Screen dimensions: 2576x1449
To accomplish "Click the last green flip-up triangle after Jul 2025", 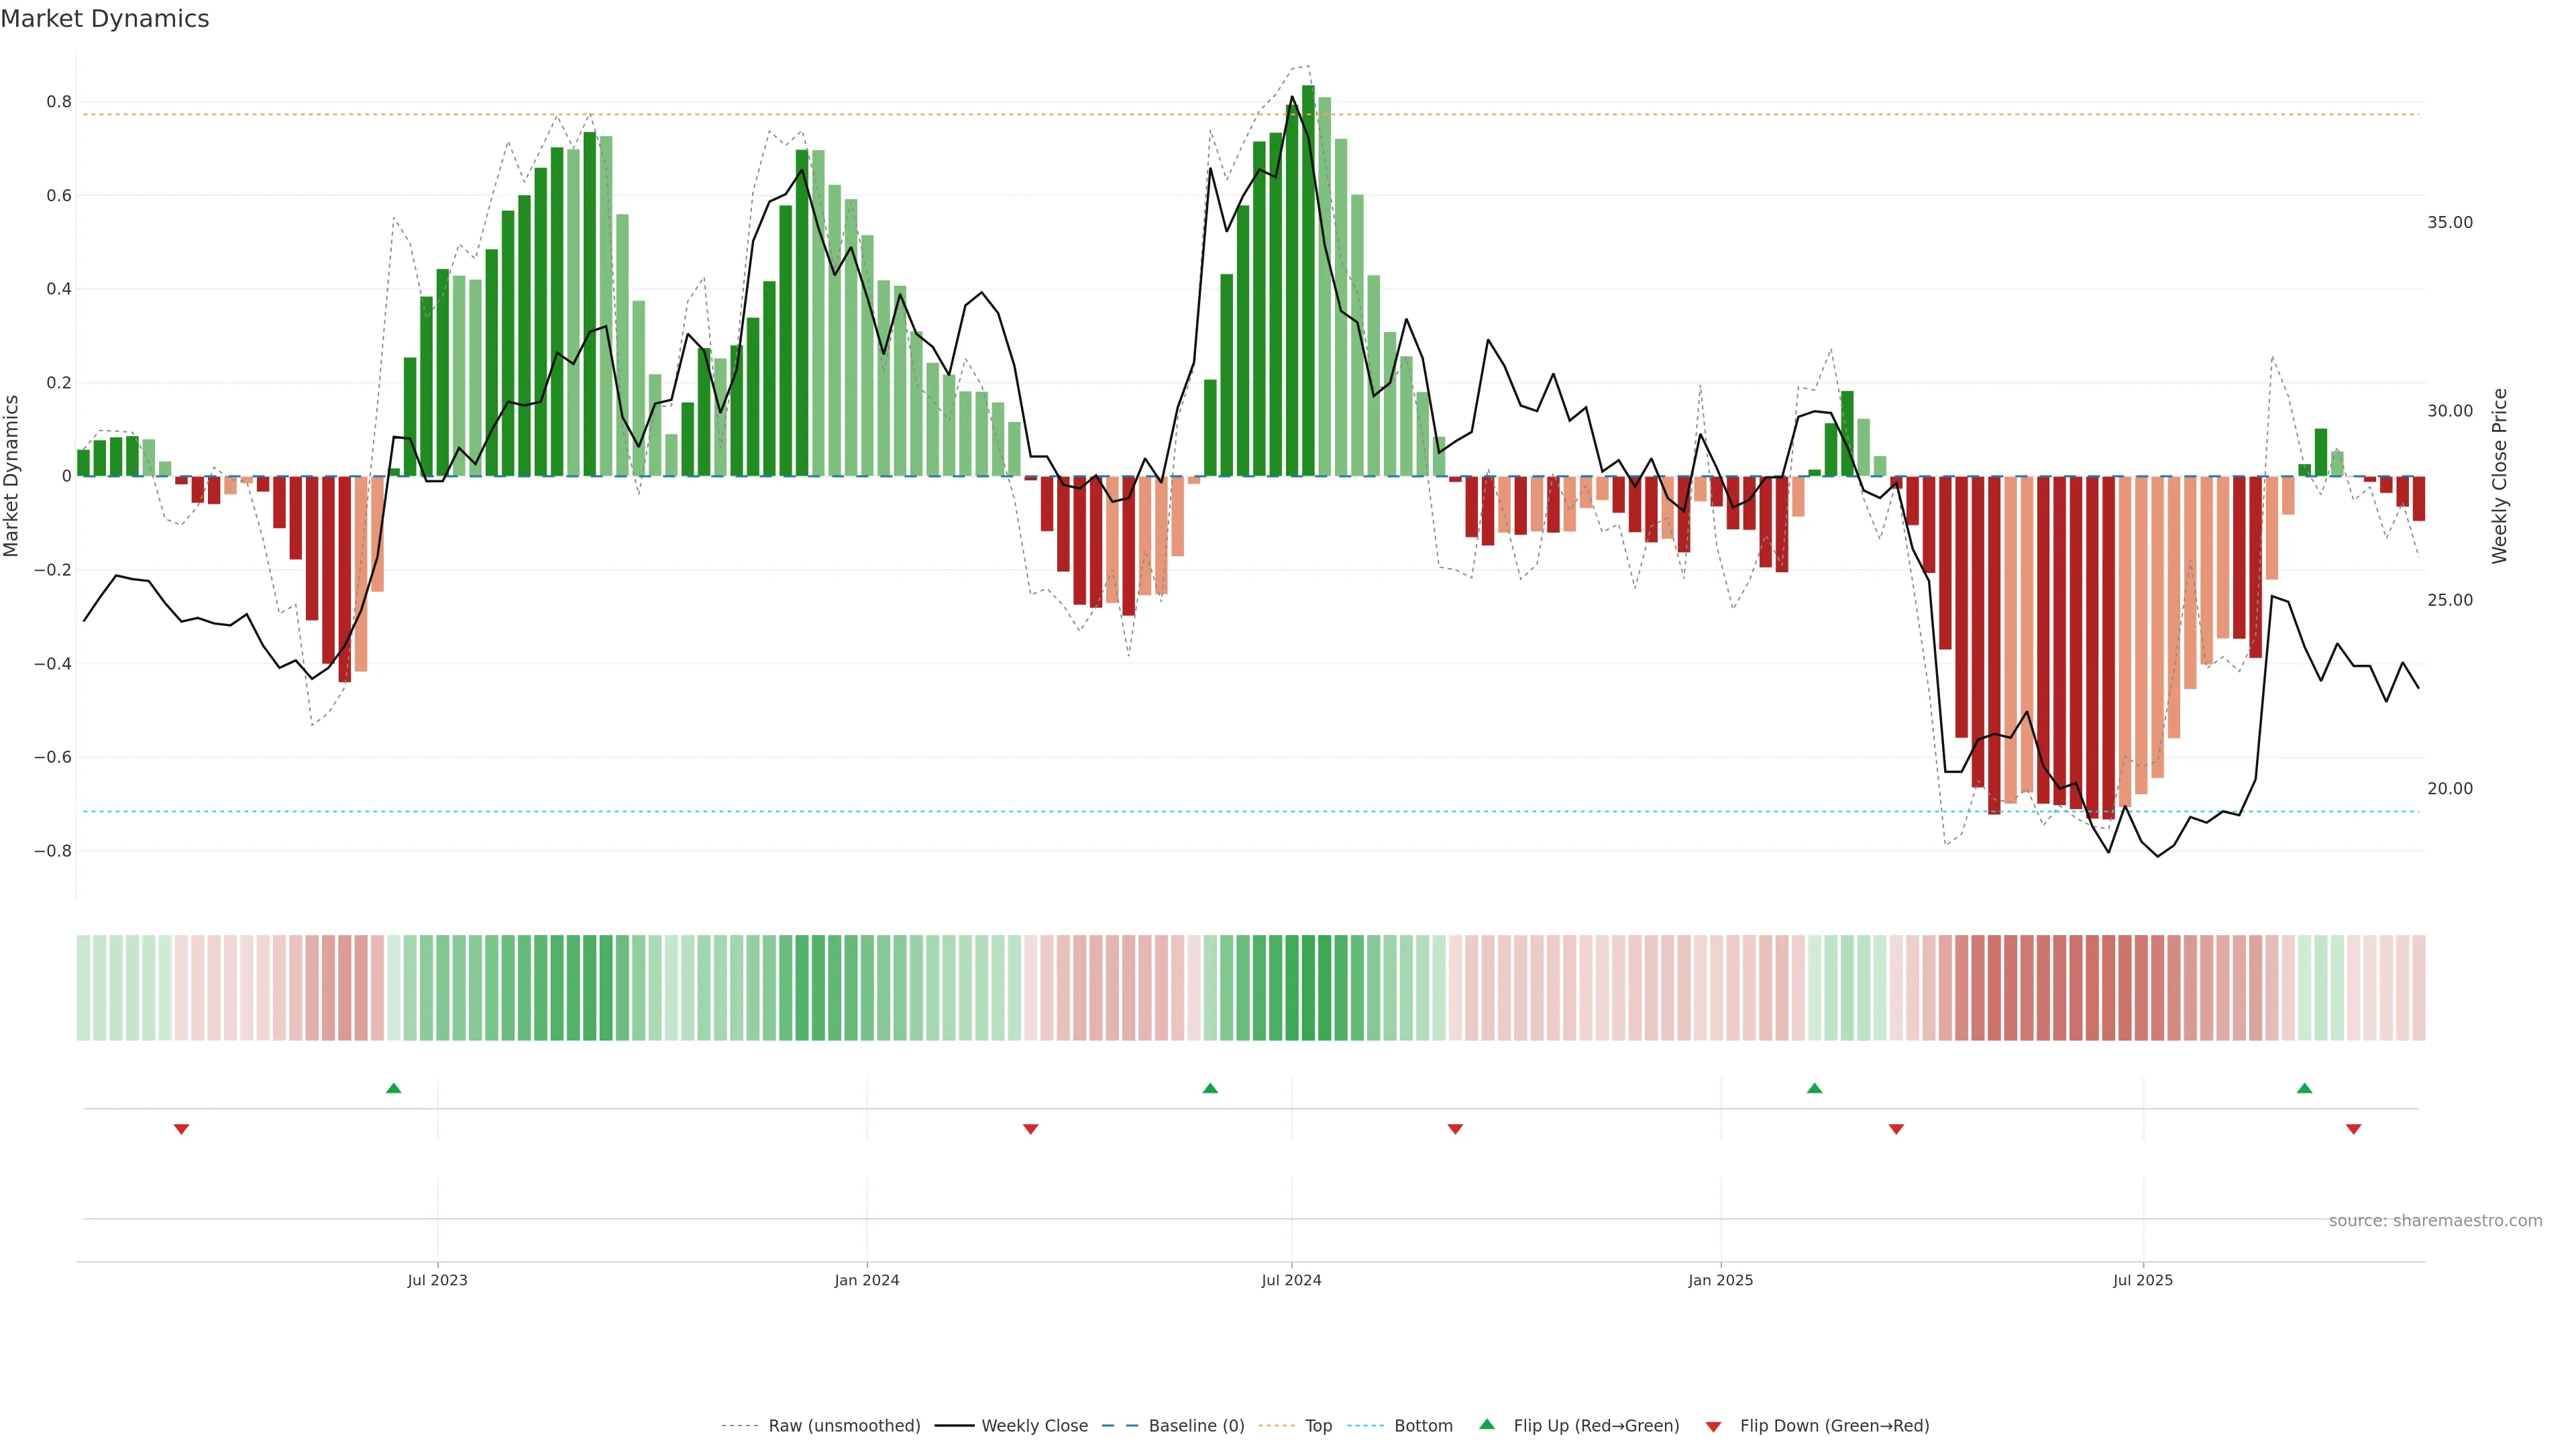I will click(x=2304, y=1088).
